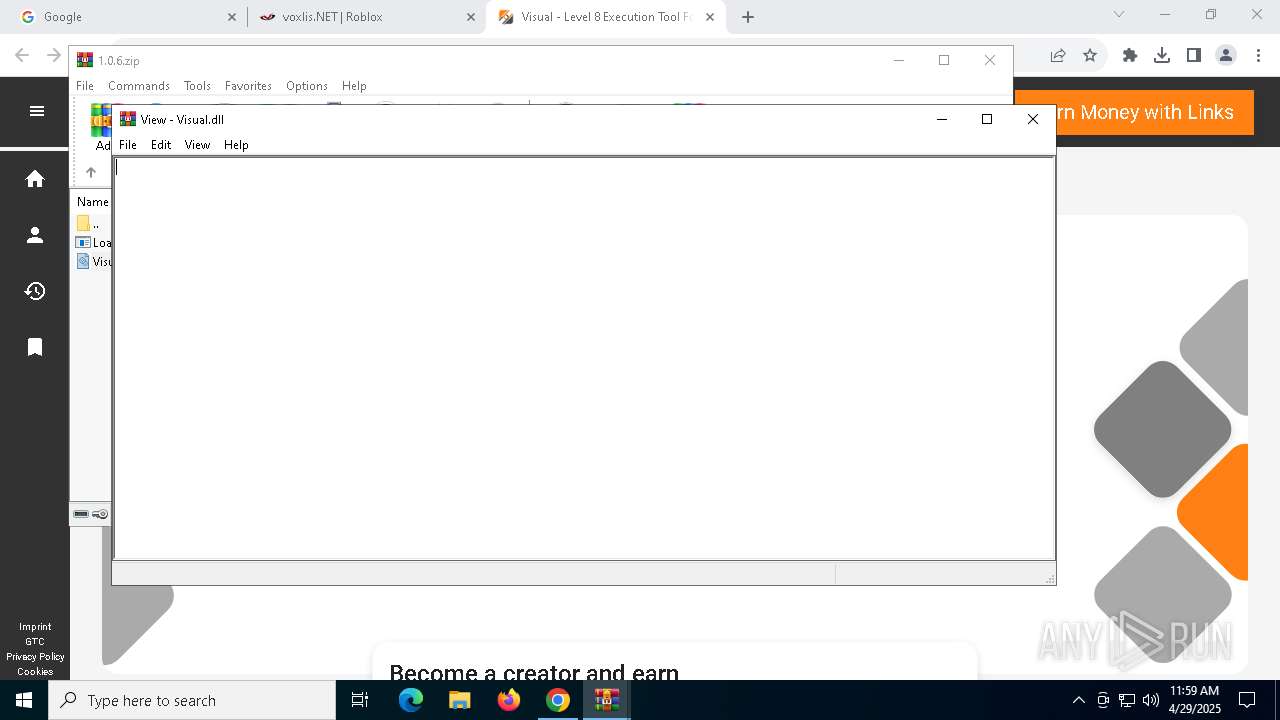Show hidden system tray icons
This screenshot has width=1280, height=720.
[1078, 700]
